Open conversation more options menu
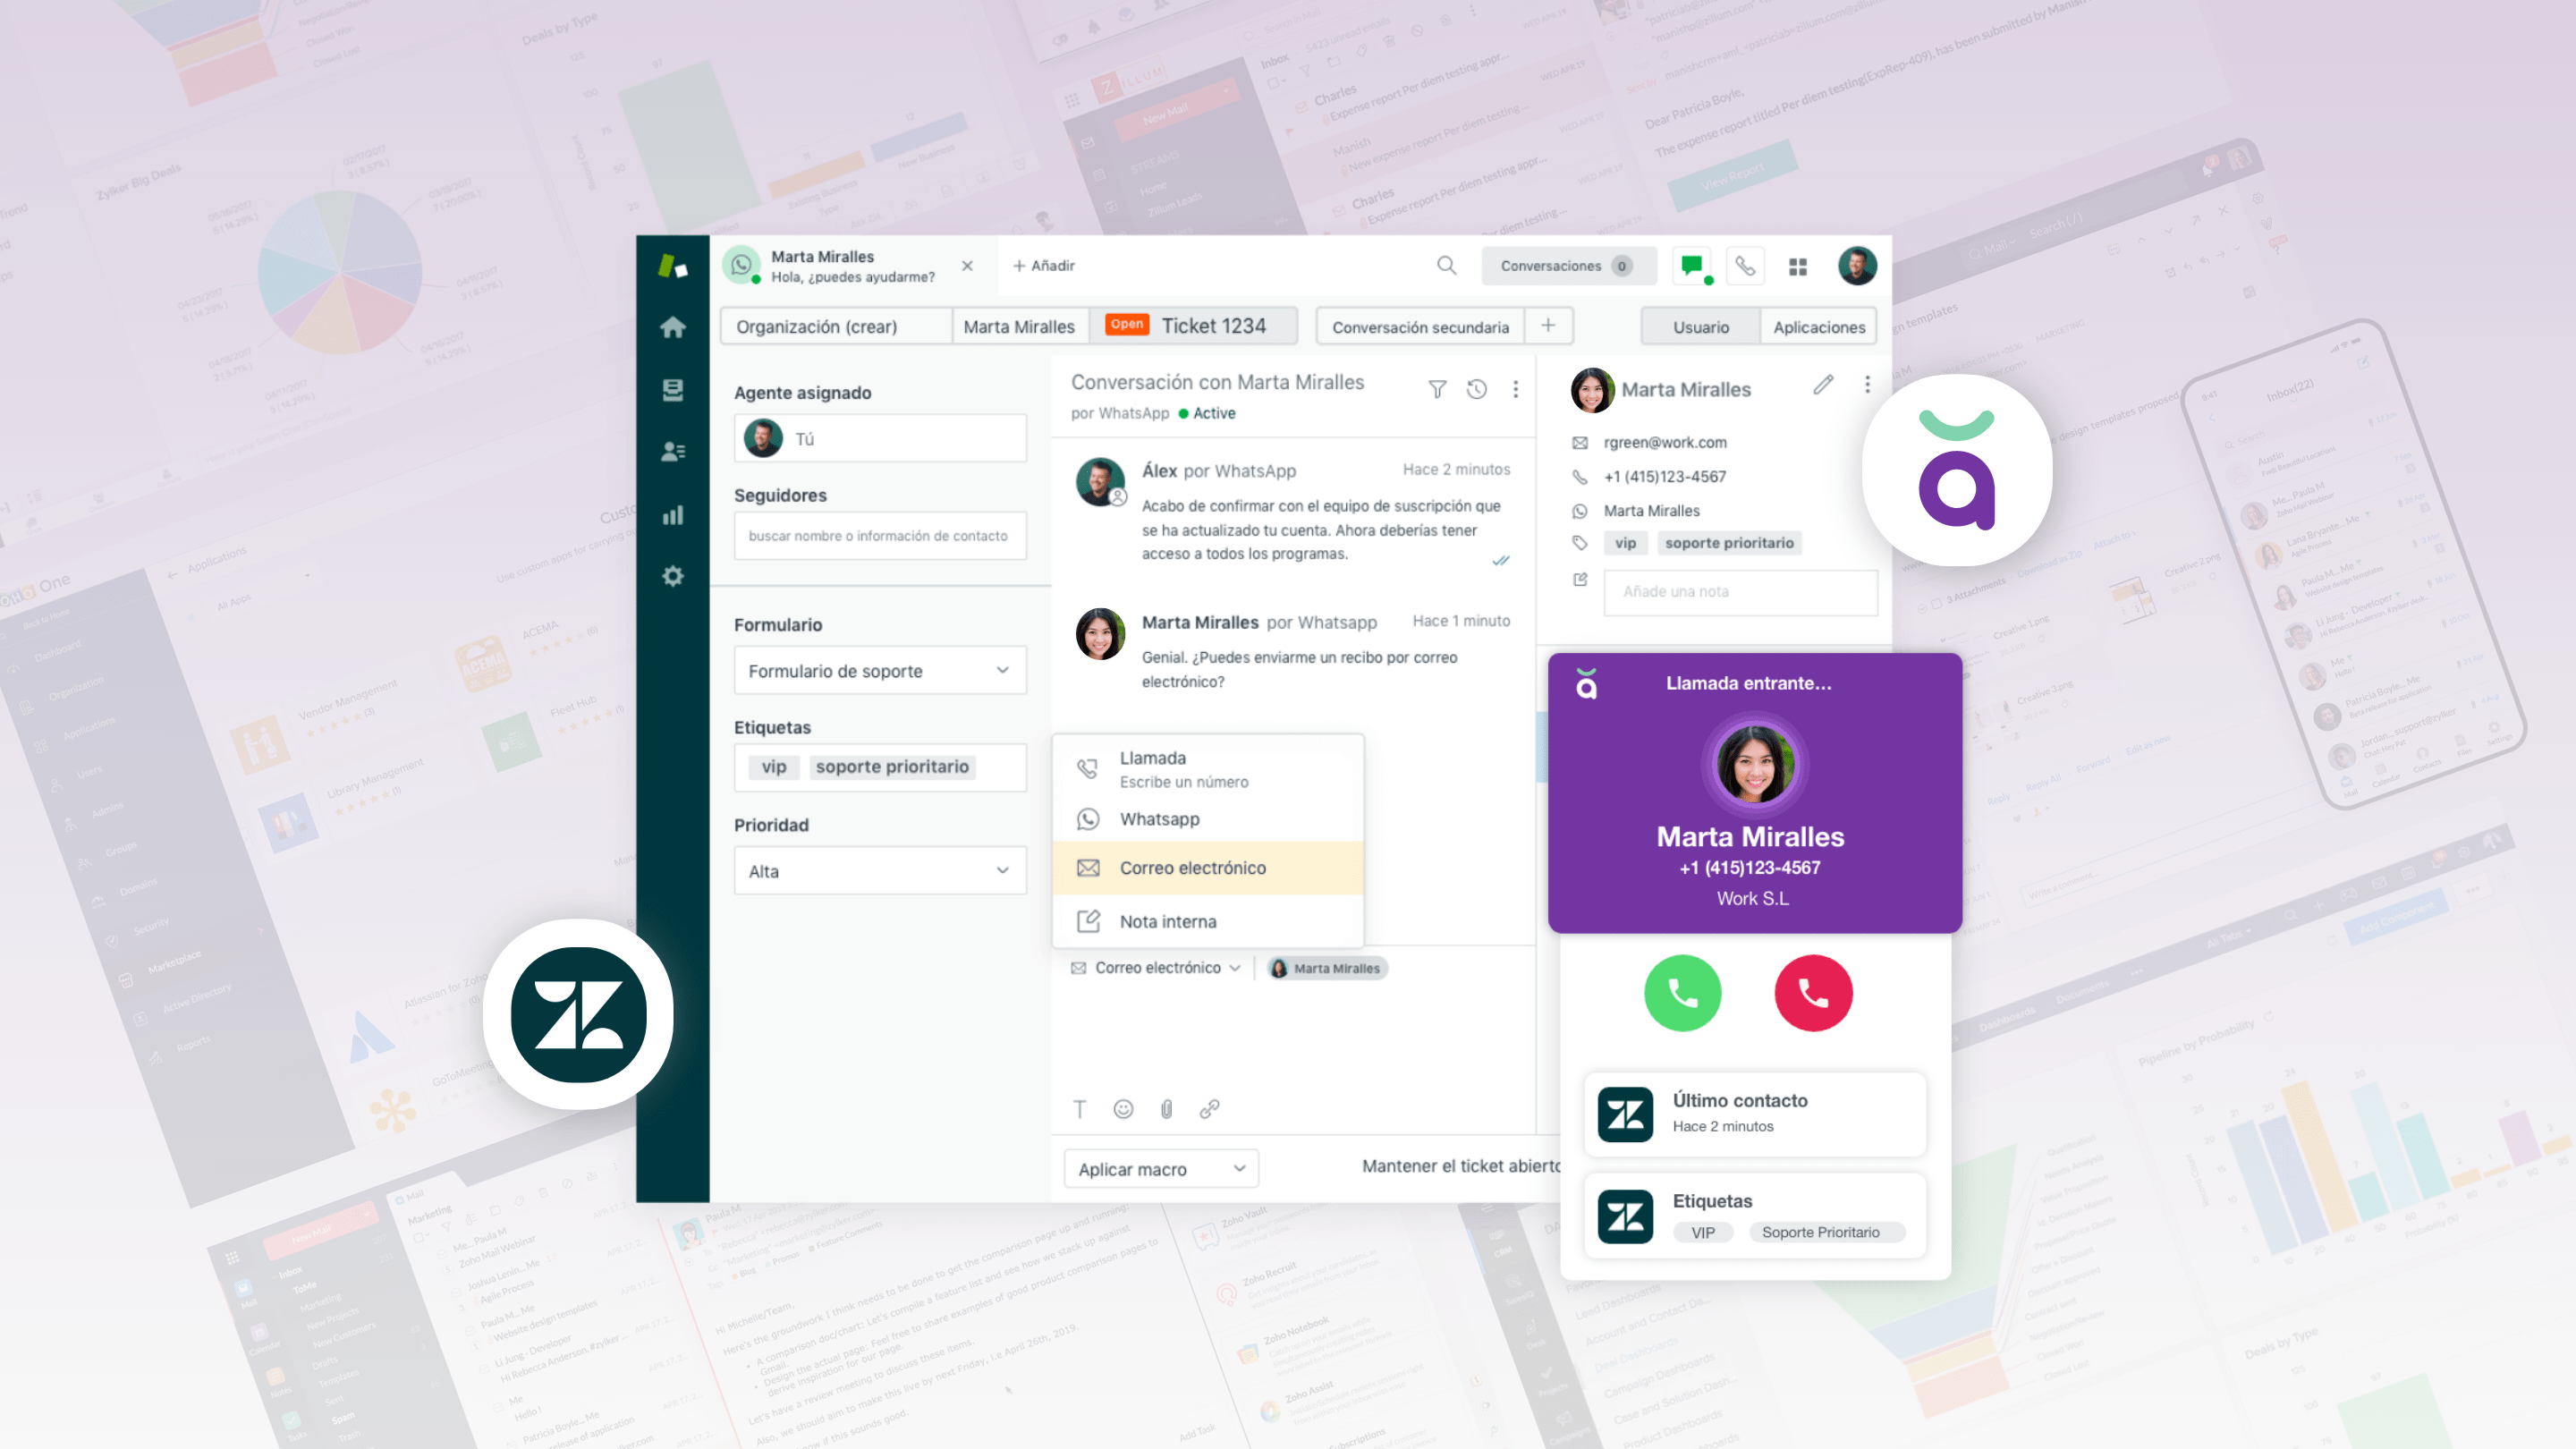 coord(1516,389)
